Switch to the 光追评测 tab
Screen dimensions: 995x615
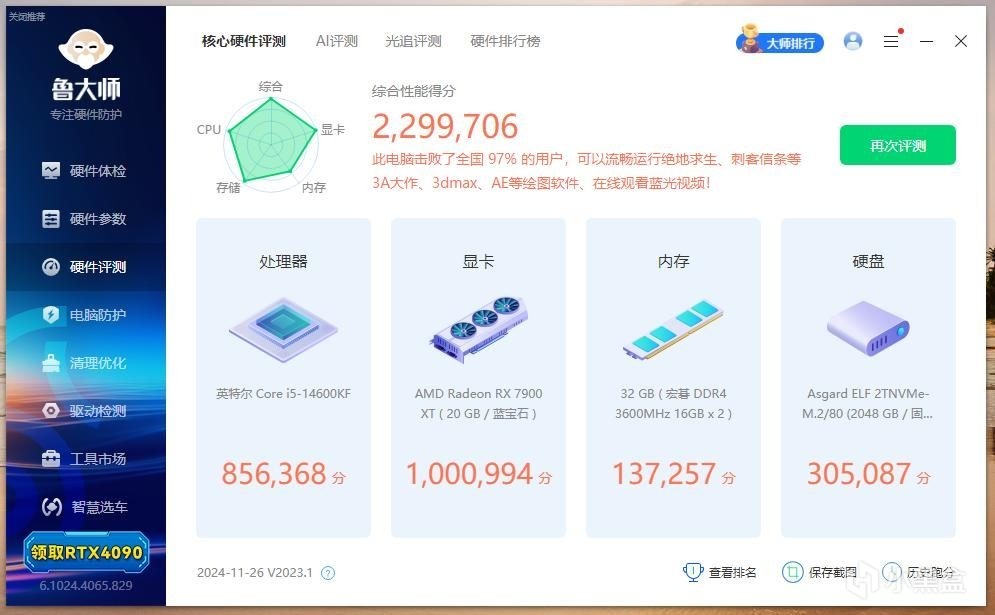pos(413,41)
